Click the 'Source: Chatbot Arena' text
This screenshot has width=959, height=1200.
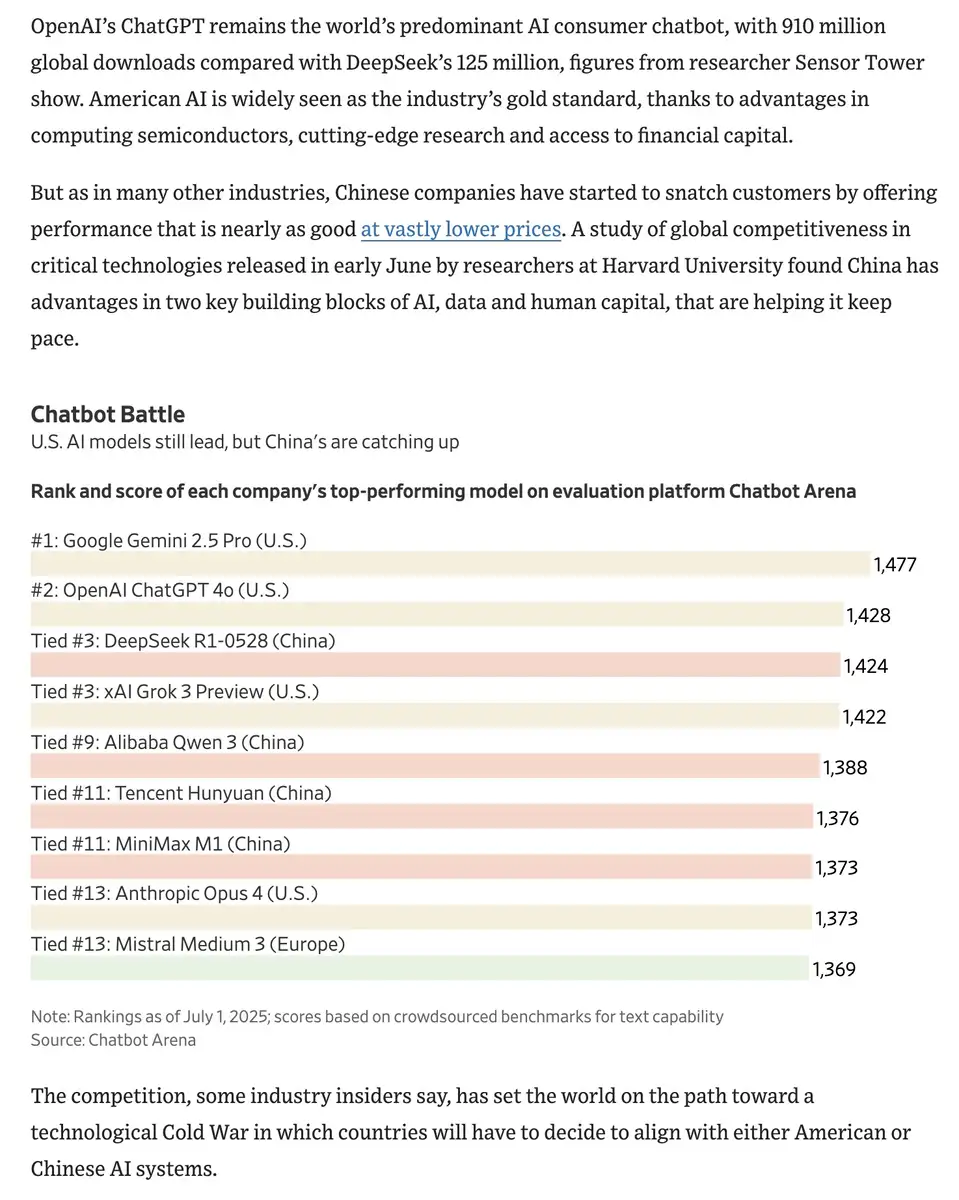pyautogui.click(x=114, y=1040)
